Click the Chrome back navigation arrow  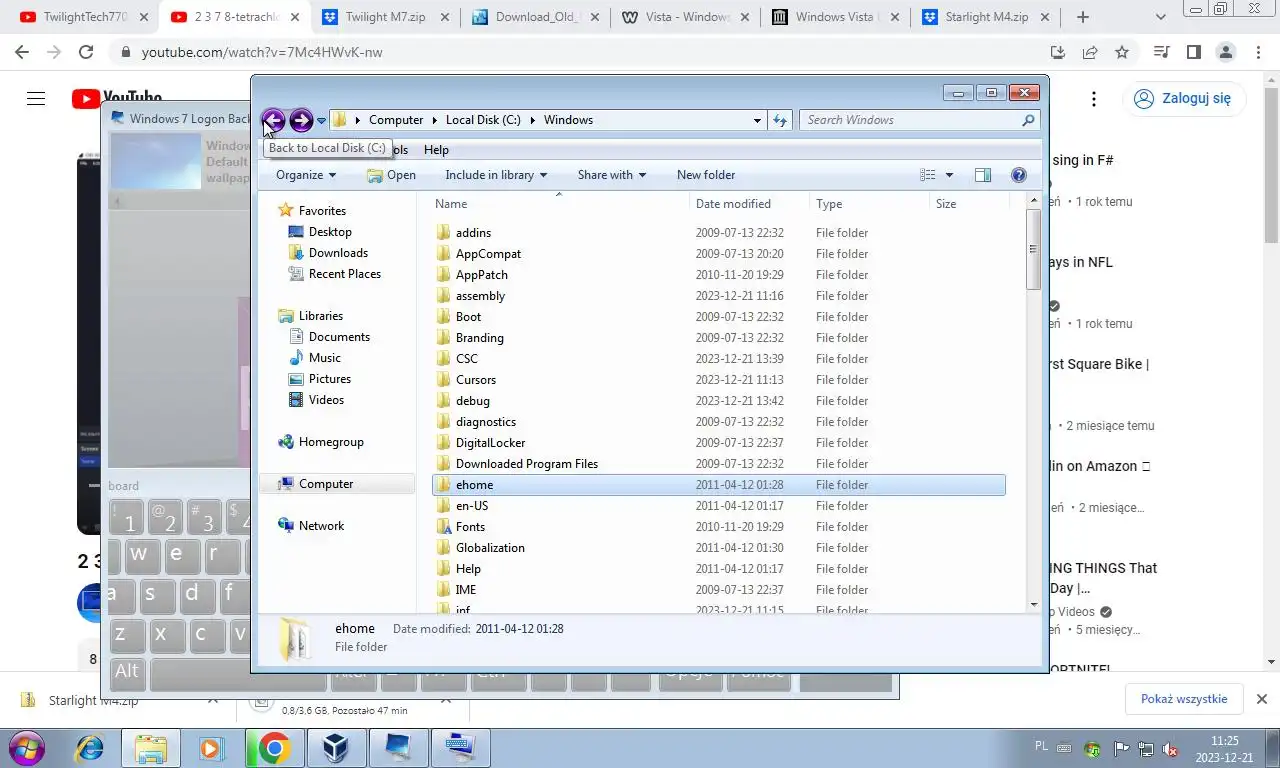22,52
